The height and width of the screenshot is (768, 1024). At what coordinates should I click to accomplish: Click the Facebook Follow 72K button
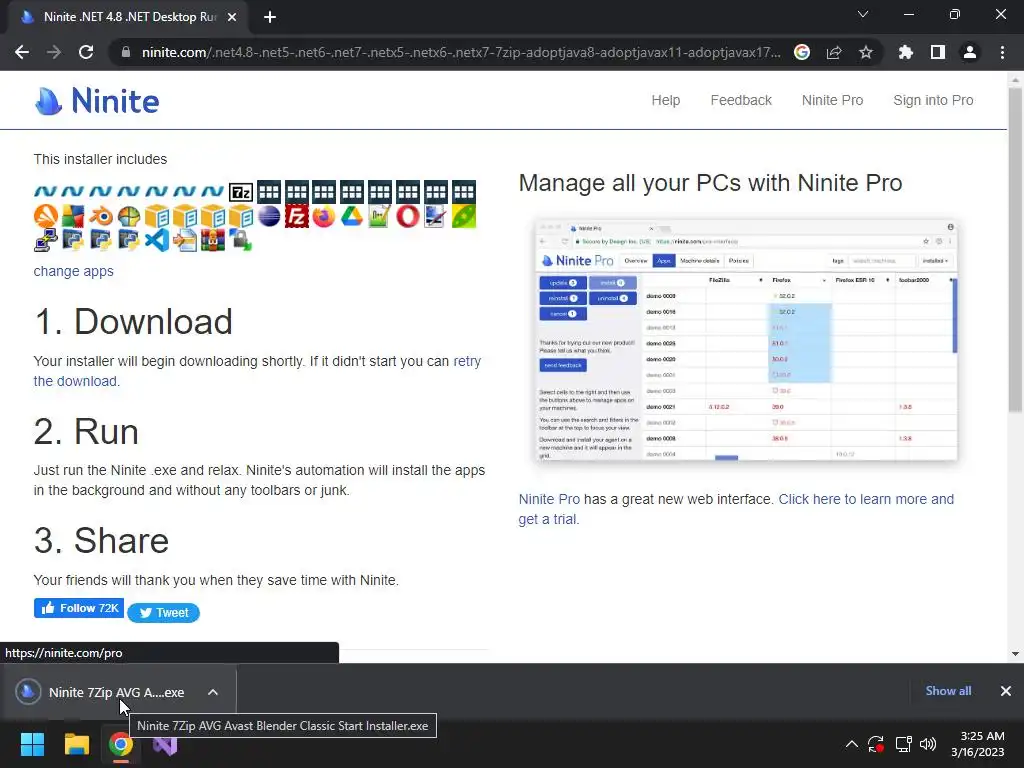pos(79,608)
